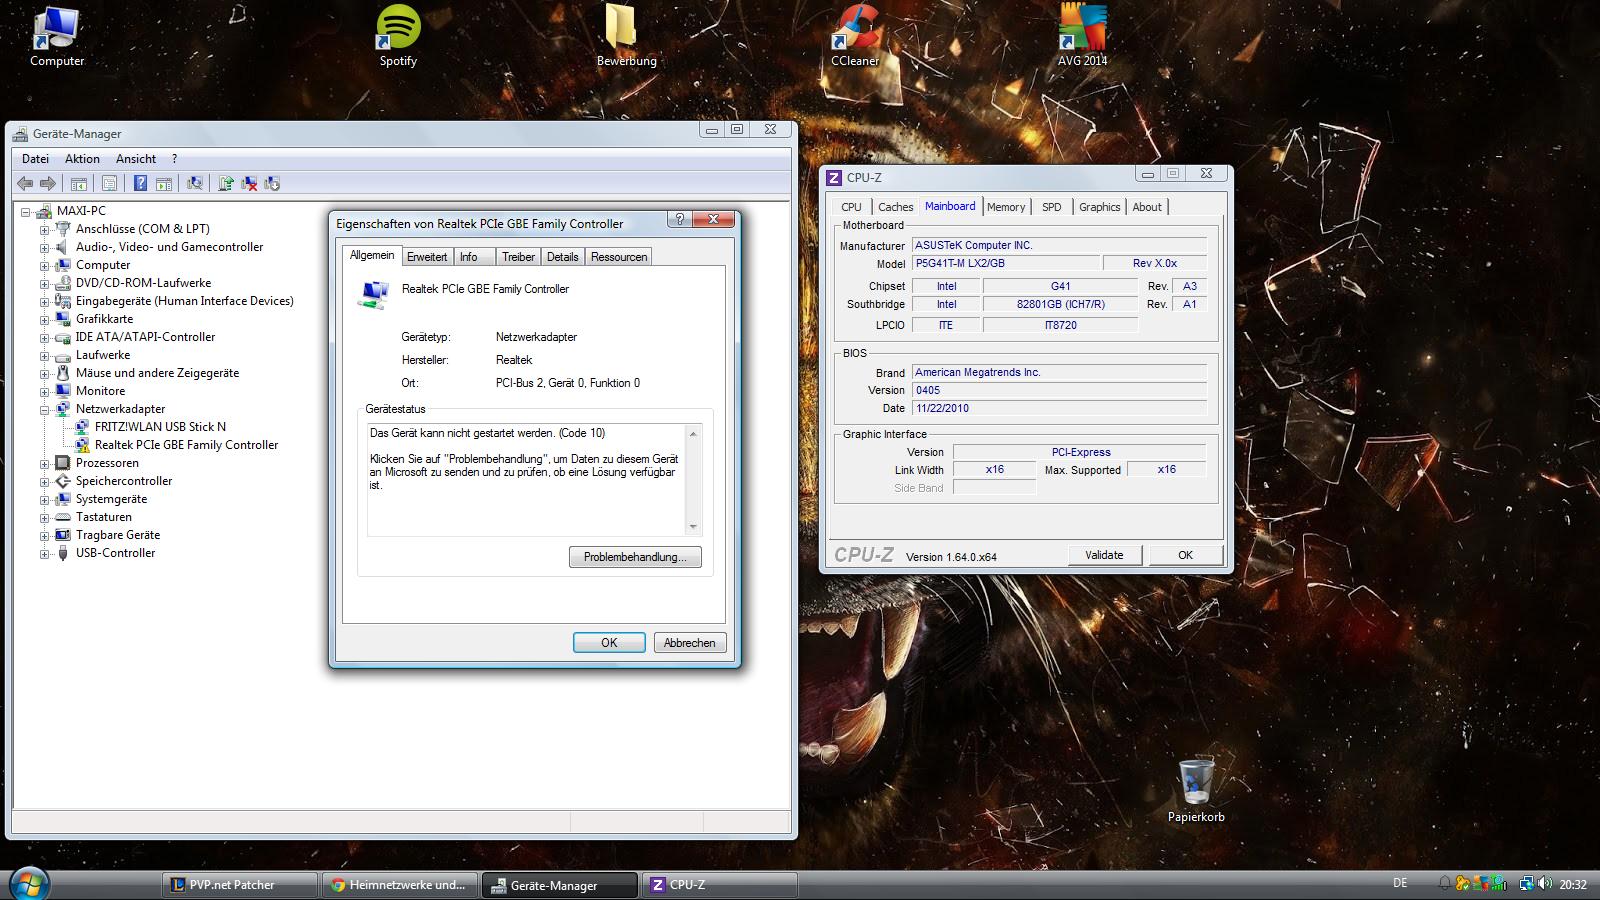Expand Audio-, Video- und Gamecontroller node
The image size is (1600, 900).
tap(44, 247)
